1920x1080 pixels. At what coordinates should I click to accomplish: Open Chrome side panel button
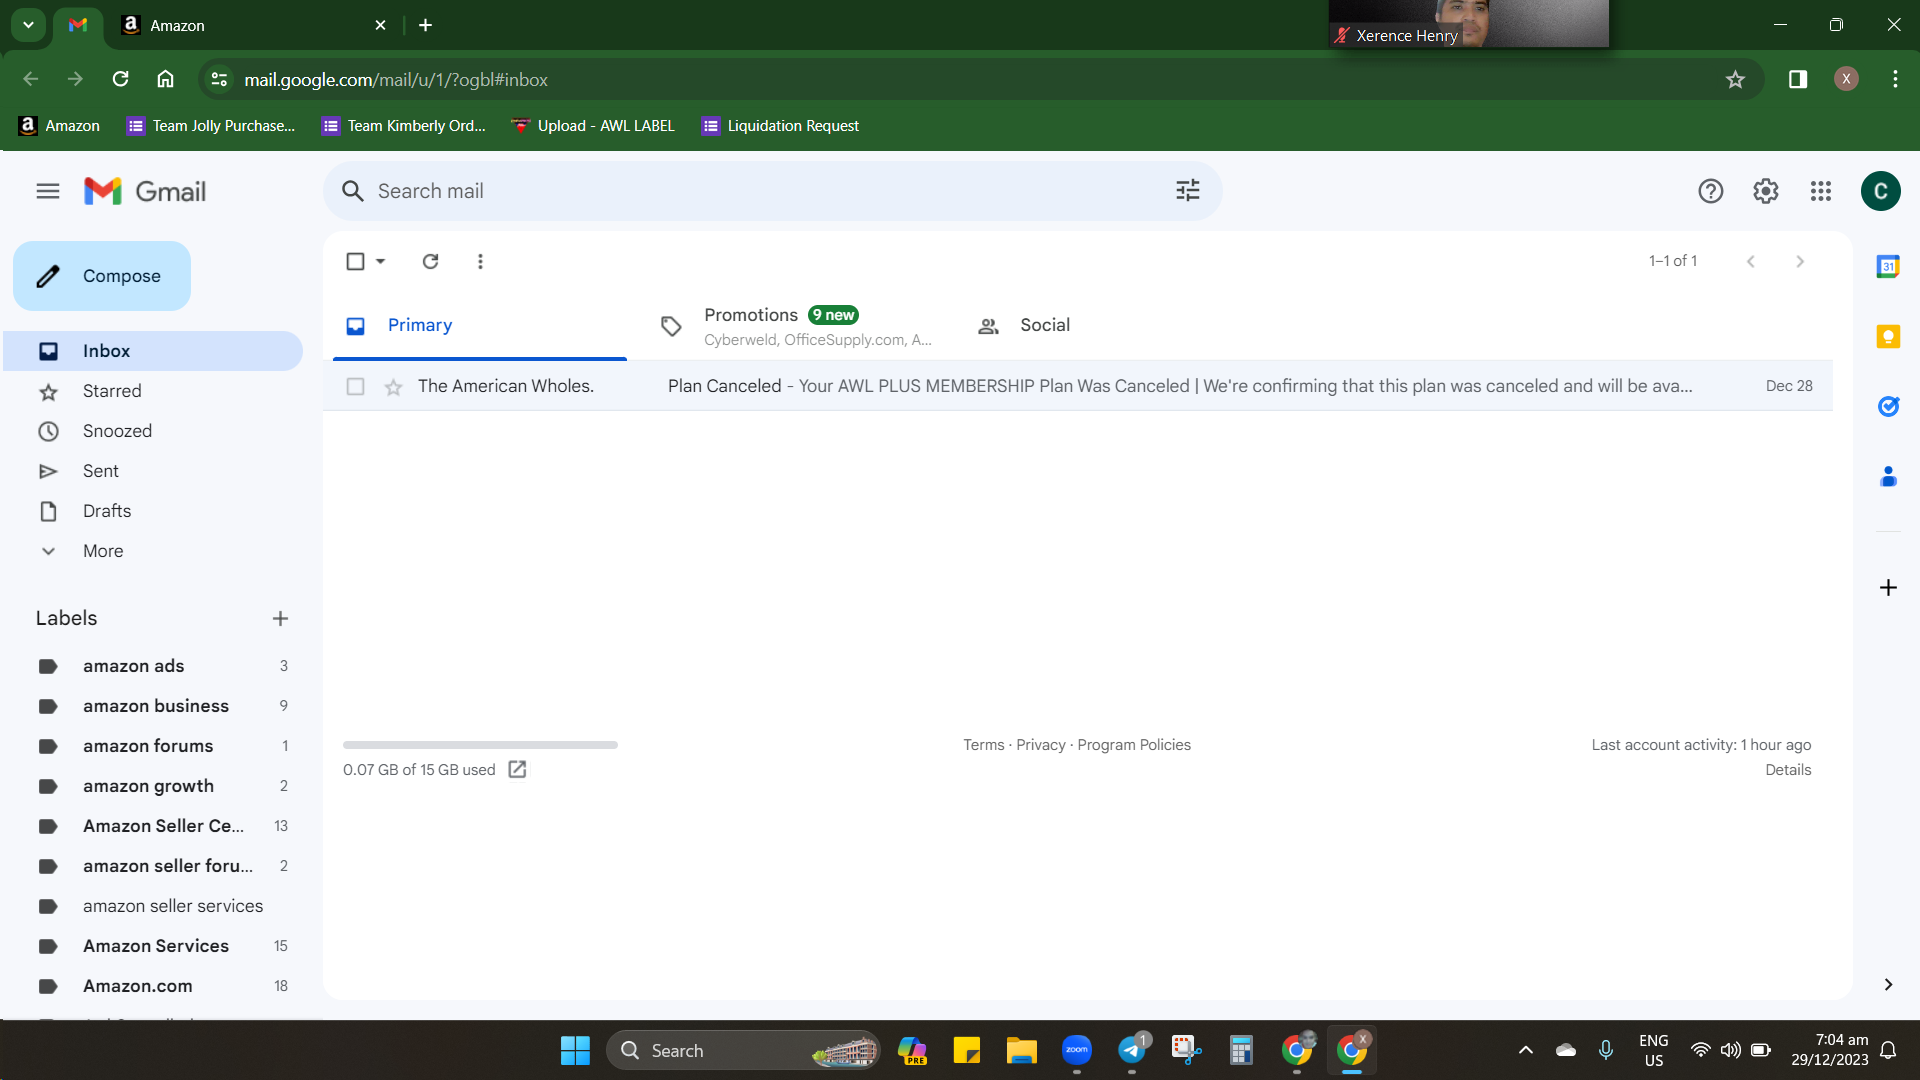click(x=1797, y=79)
